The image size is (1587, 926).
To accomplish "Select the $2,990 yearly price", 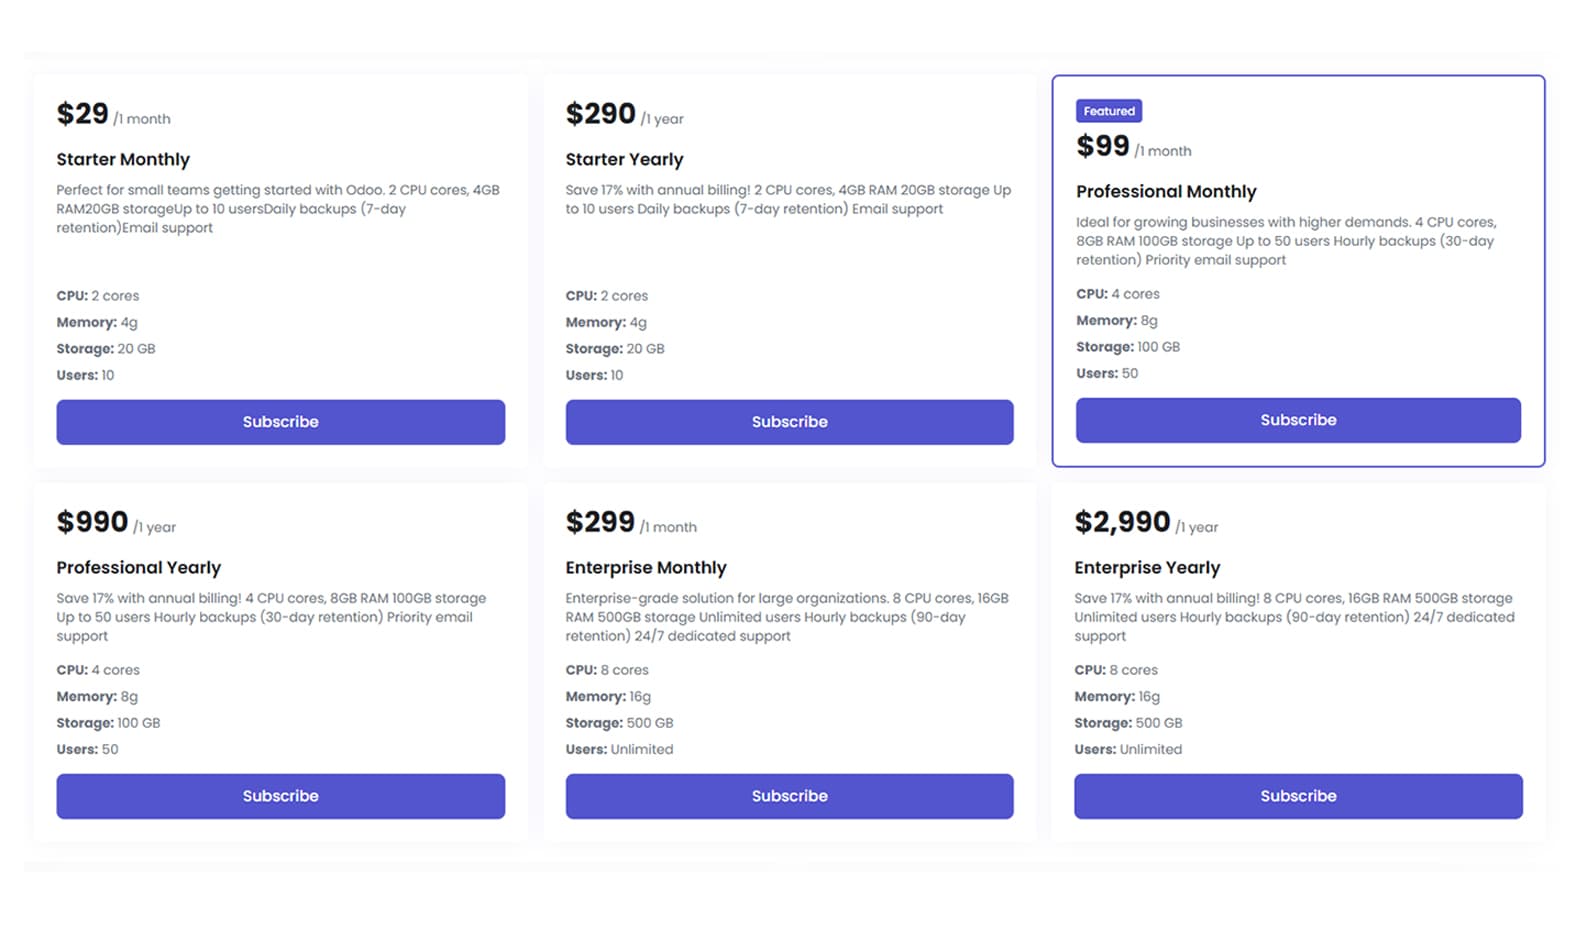I will 1121,522.
